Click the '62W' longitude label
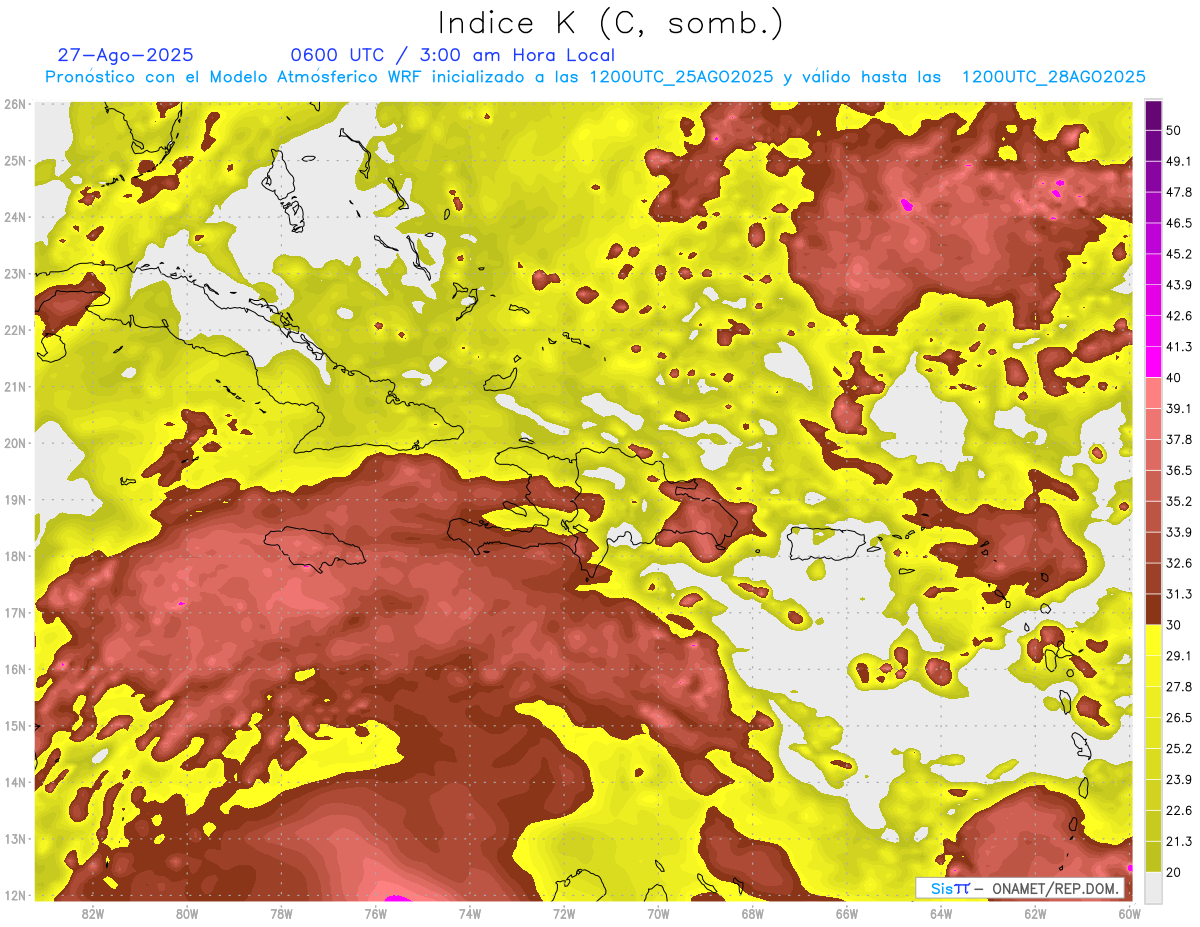The width and height of the screenshot is (1200, 927). point(1036,914)
